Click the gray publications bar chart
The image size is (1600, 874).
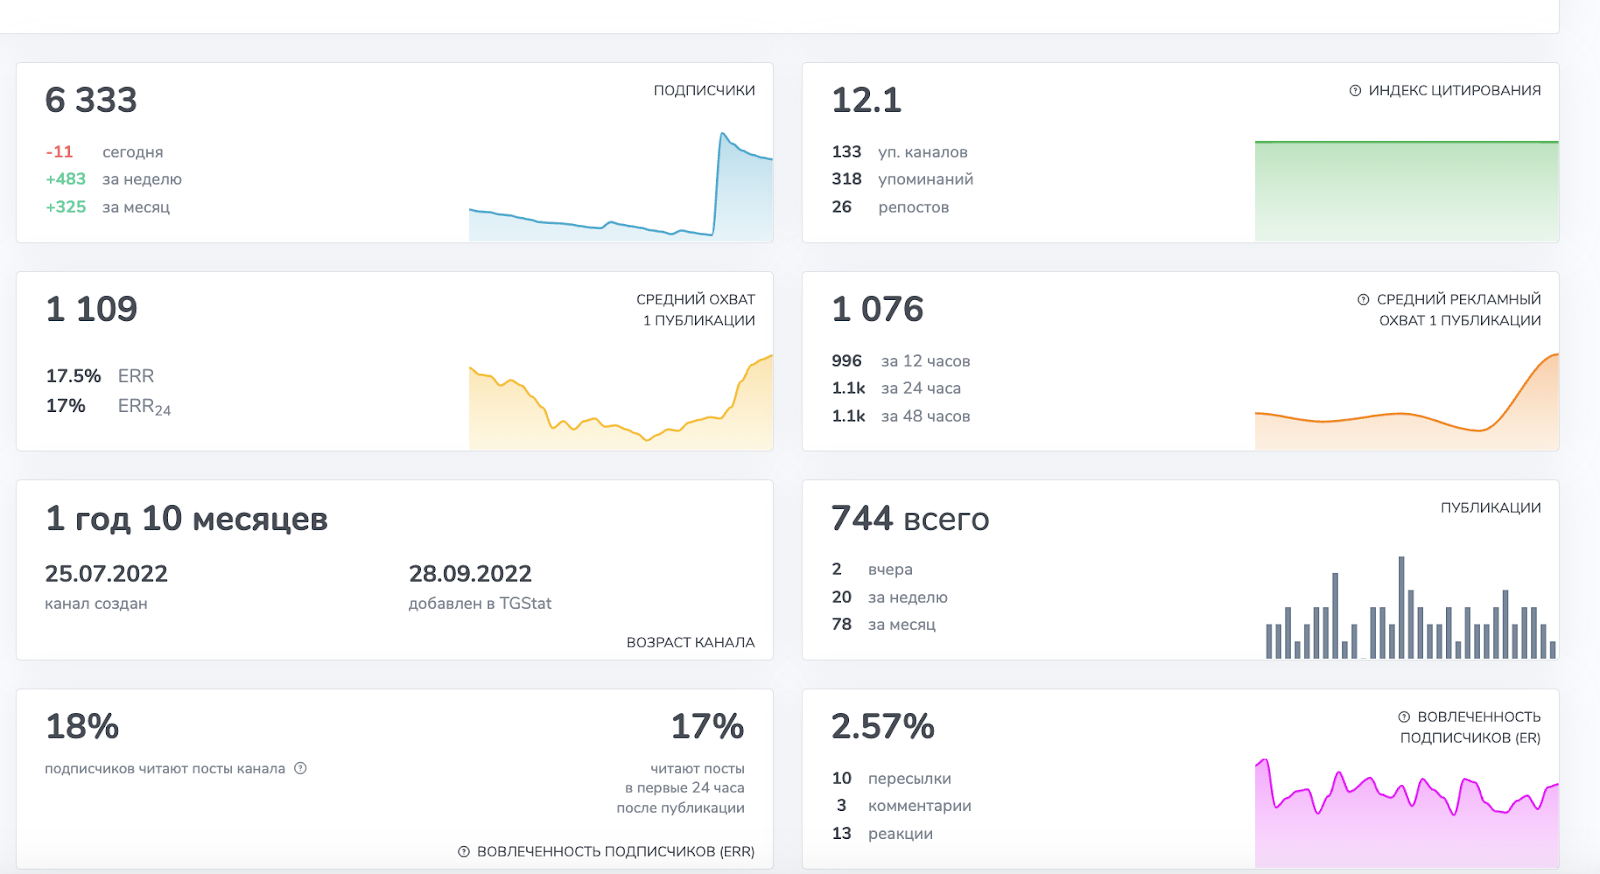(1410, 607)
